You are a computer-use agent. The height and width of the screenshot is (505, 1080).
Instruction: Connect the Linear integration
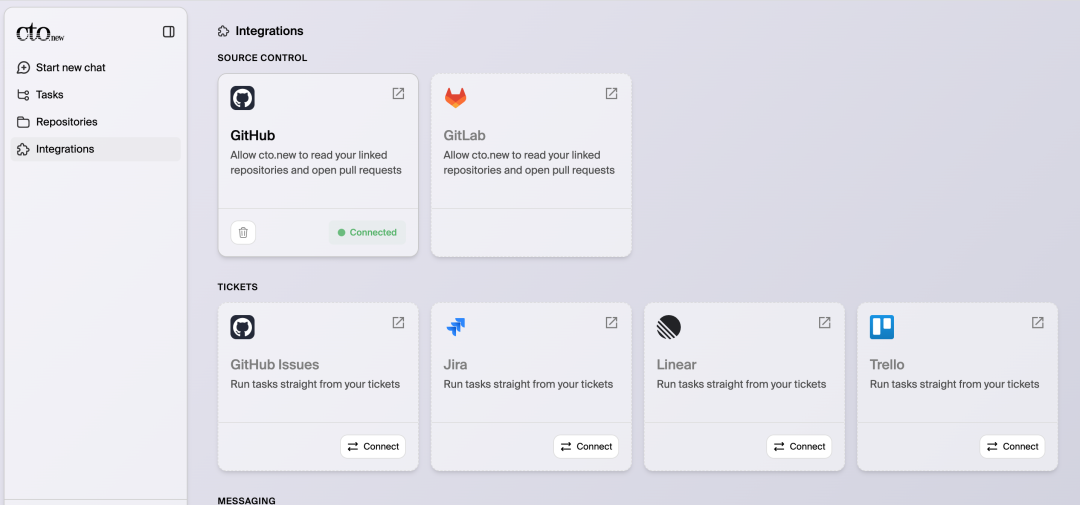[799, 447]
